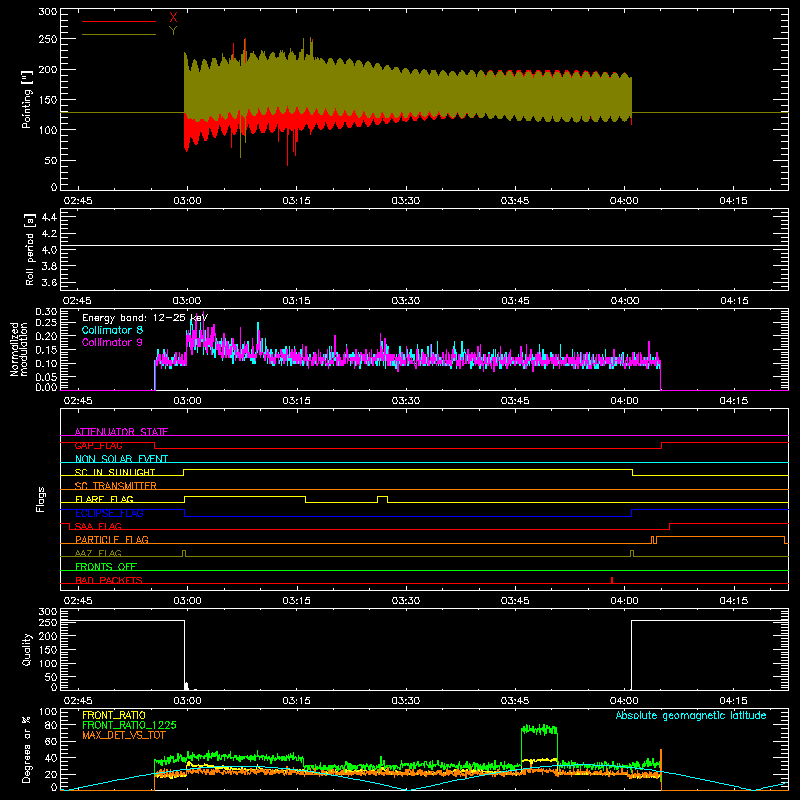This screenshot has width=800, height=800.
Task: Click the 03:30 tick label under Flags panel
Action: (406, 601)
